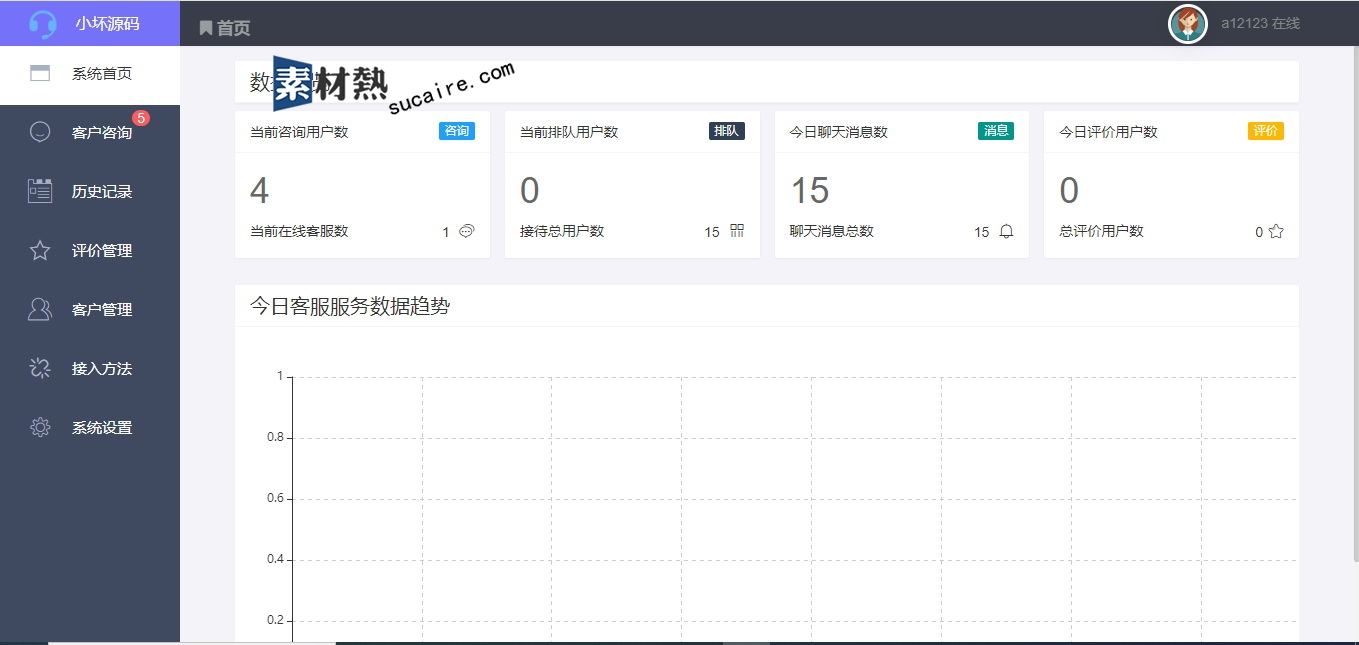Click the 小坏源码 brand title
This screenshot has width=1359, height=645.
[x=107, y=24]
